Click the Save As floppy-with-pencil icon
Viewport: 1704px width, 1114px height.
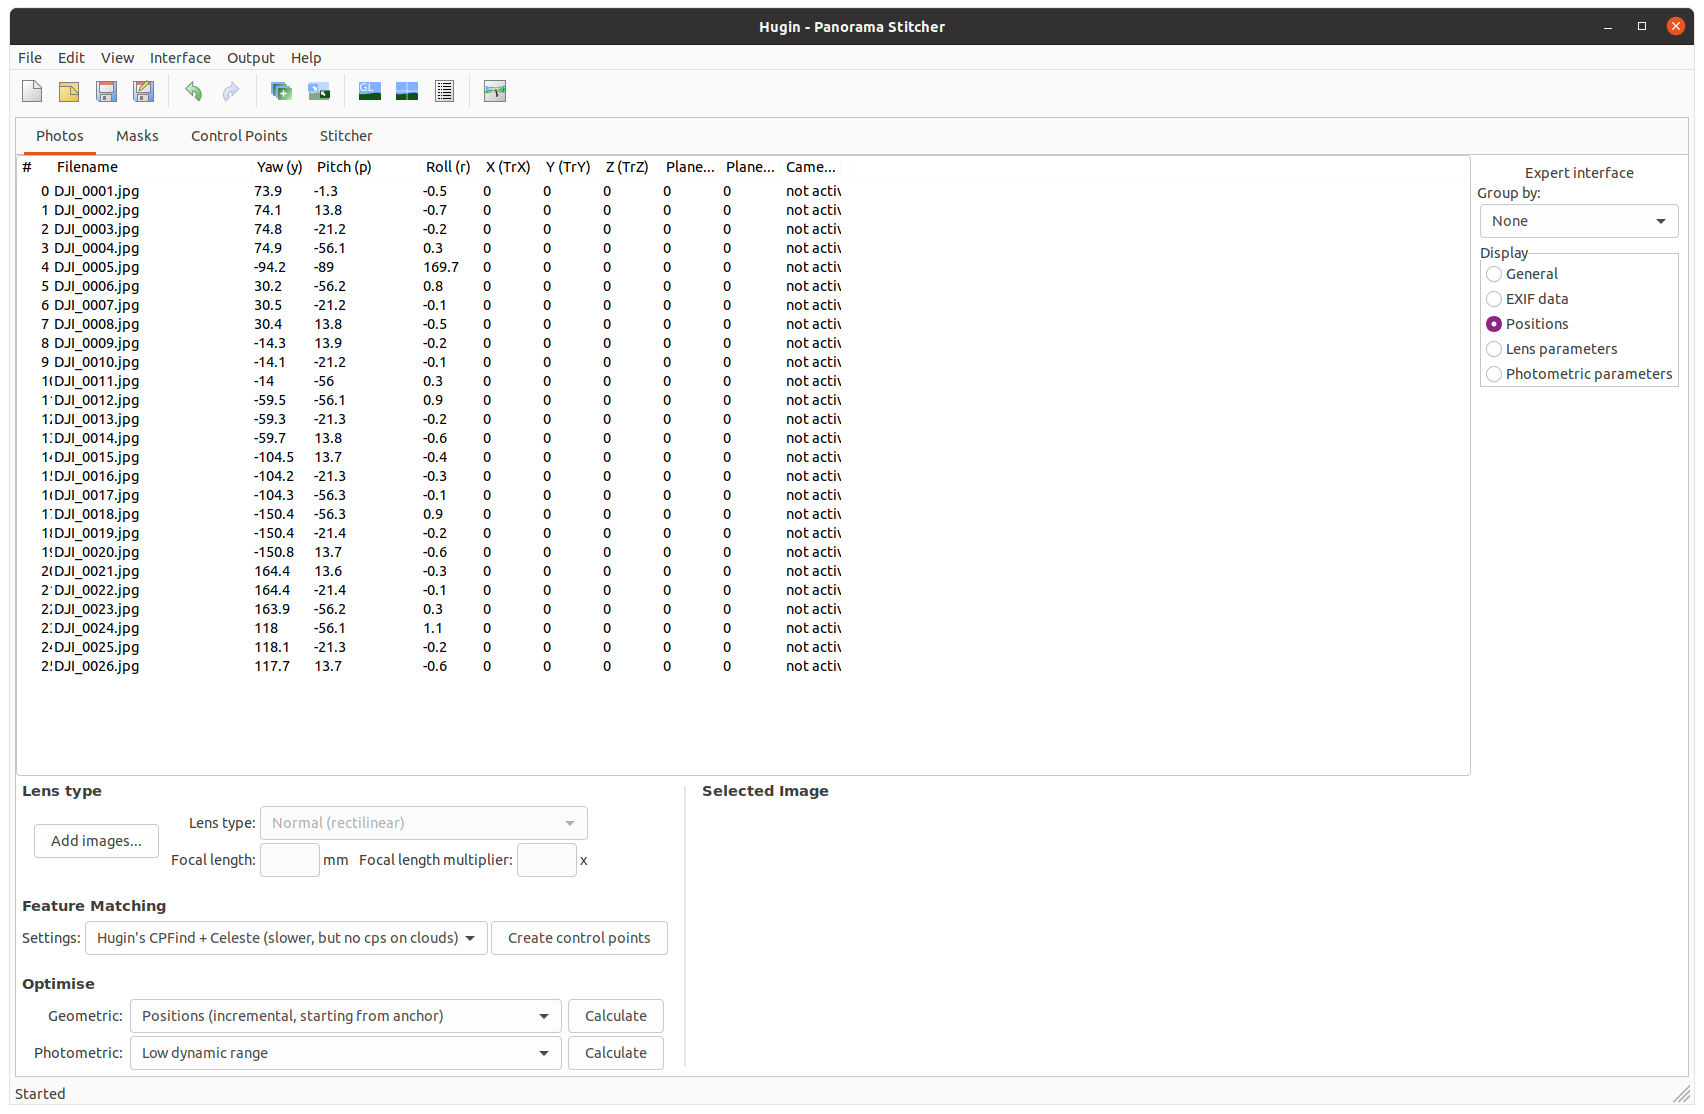pyautogui.click(x=144, y=92)
